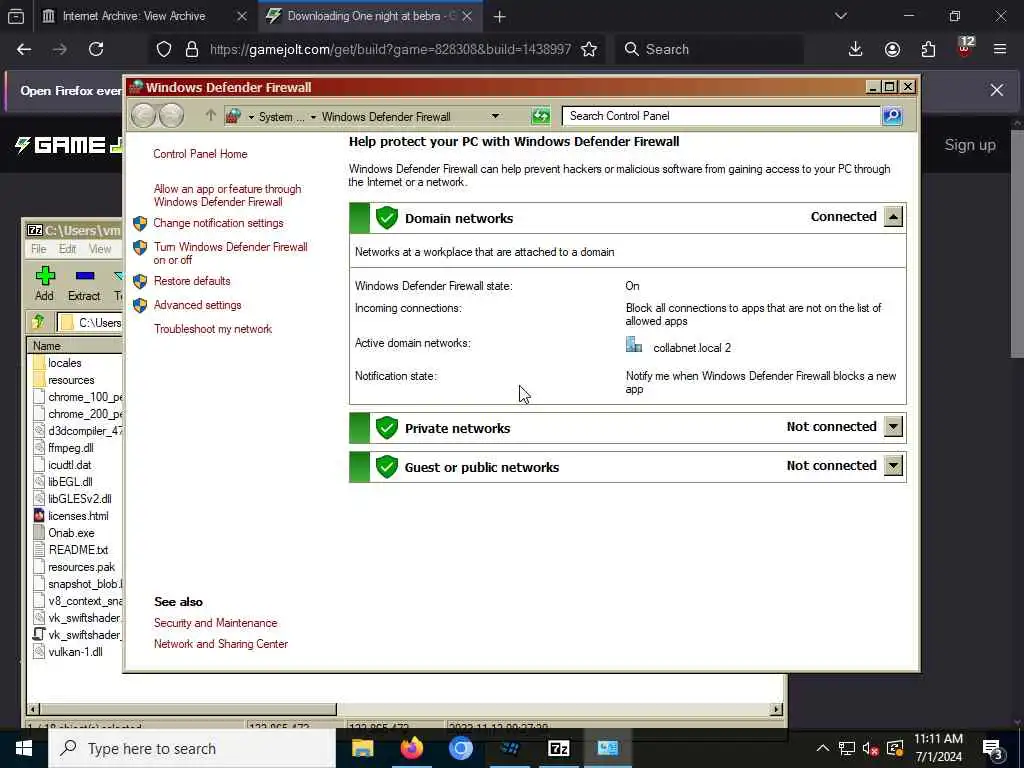Click the volume icon in the system tray
The height and width of the screenshot is (768, 1024).
pyautogui.click(x=869, y=749)
